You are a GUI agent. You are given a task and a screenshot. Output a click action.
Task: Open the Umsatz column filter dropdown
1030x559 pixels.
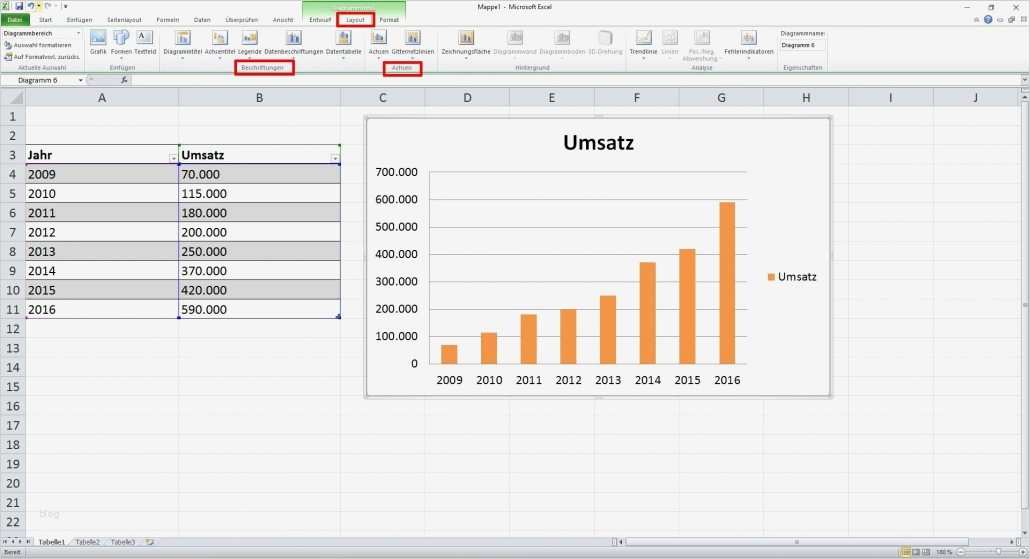(x=335, y=158)
